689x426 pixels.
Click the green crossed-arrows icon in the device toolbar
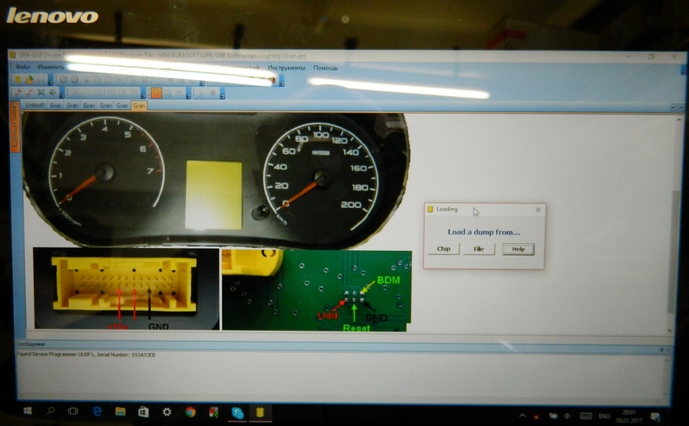click(41, 93)
